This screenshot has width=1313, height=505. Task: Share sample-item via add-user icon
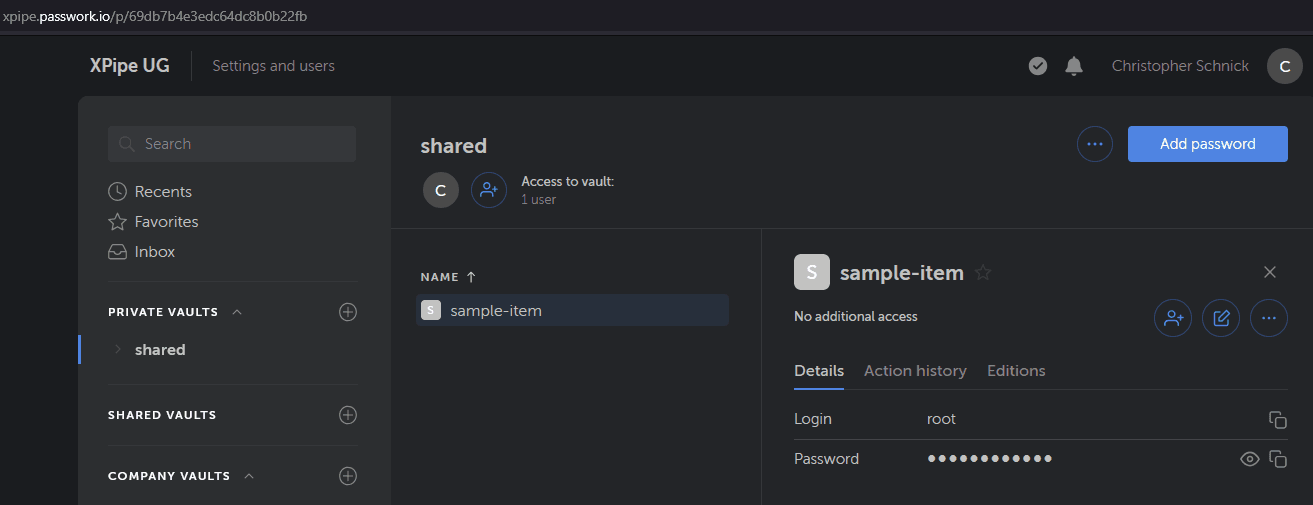(1173, 318)
